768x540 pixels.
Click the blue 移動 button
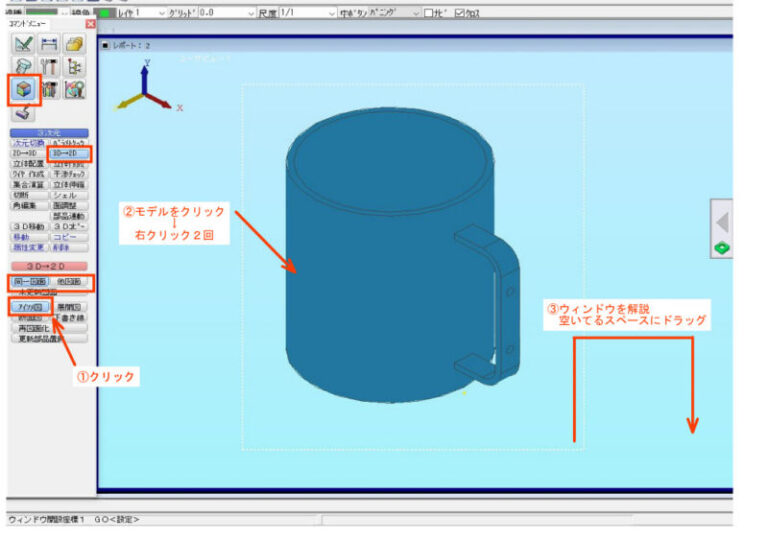pyautogui.click(x=29, y=237)
